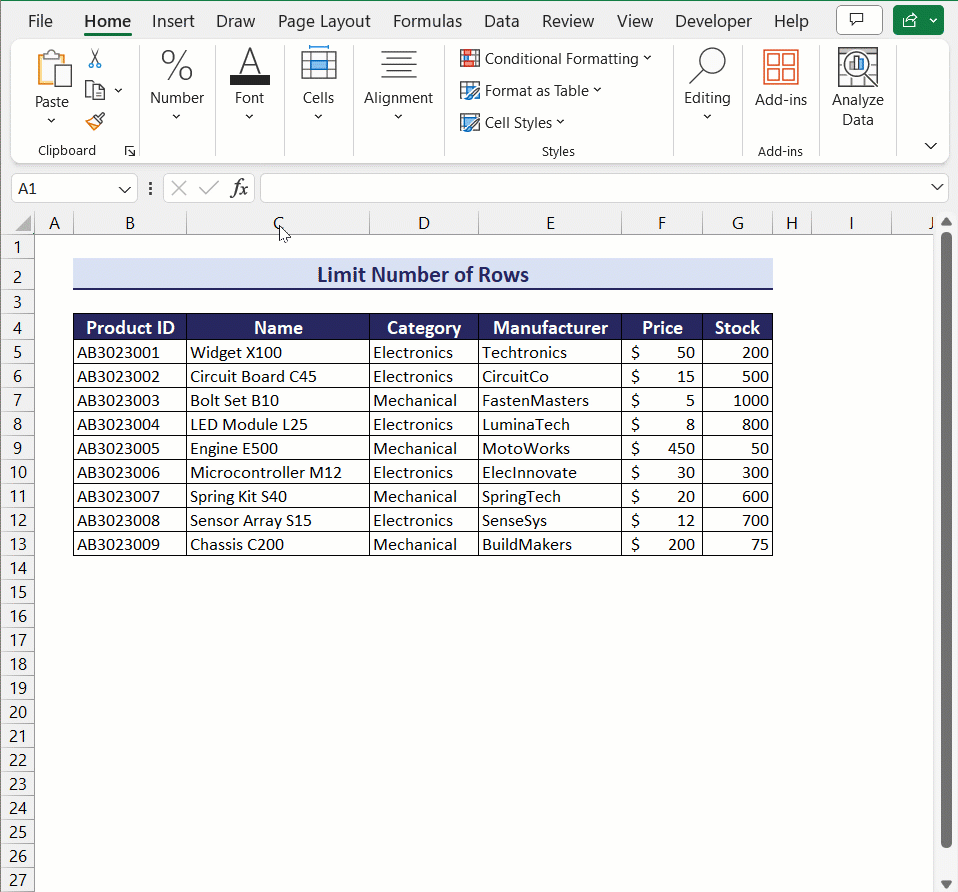Screen dimensions: 958x892
Task: Click the Enter checkmark in formula bar
Action: pos(209,188)
